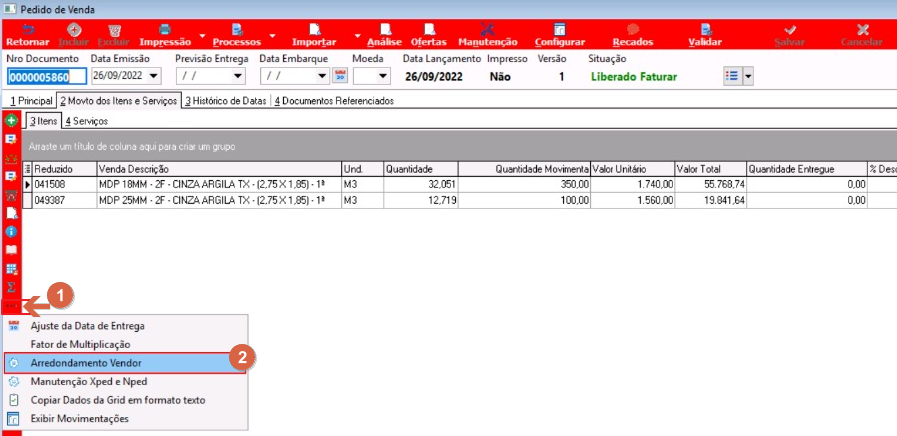Viewport: 897px width, 436px height.
Task: Expand the Impressão dropdown arrow
Action: [x=202, y=35]
